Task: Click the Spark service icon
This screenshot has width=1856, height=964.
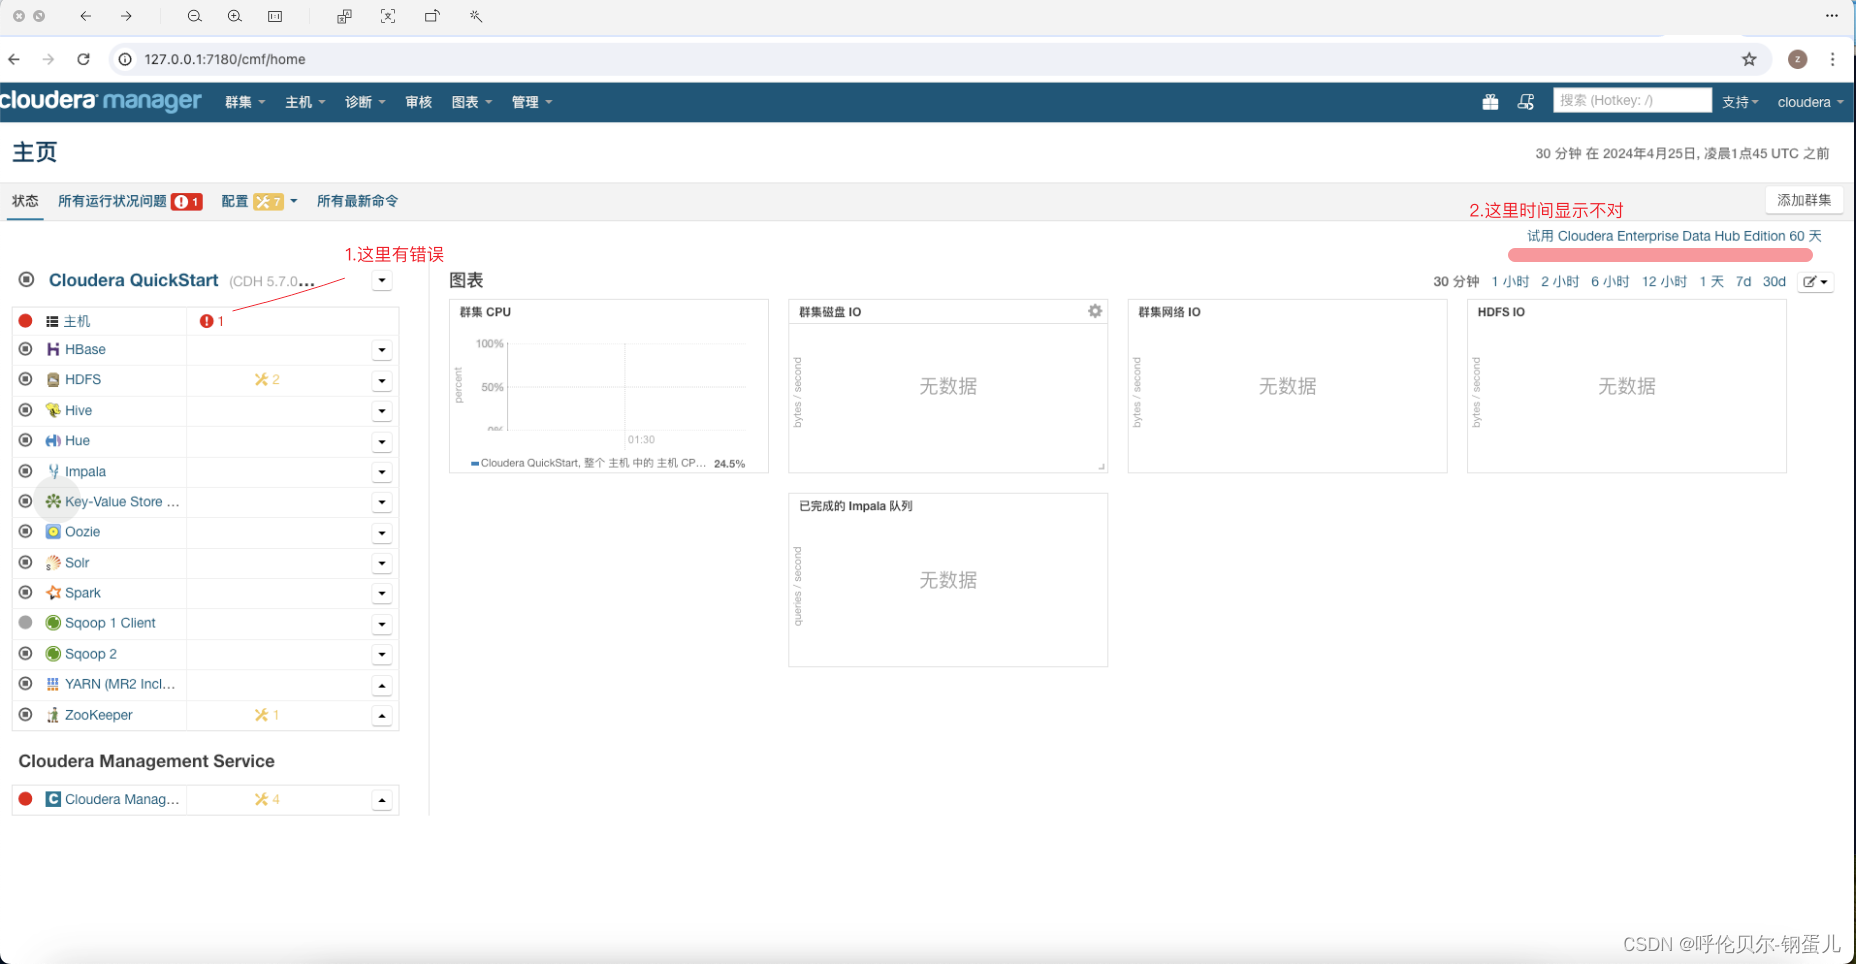Action: (53, 593)
